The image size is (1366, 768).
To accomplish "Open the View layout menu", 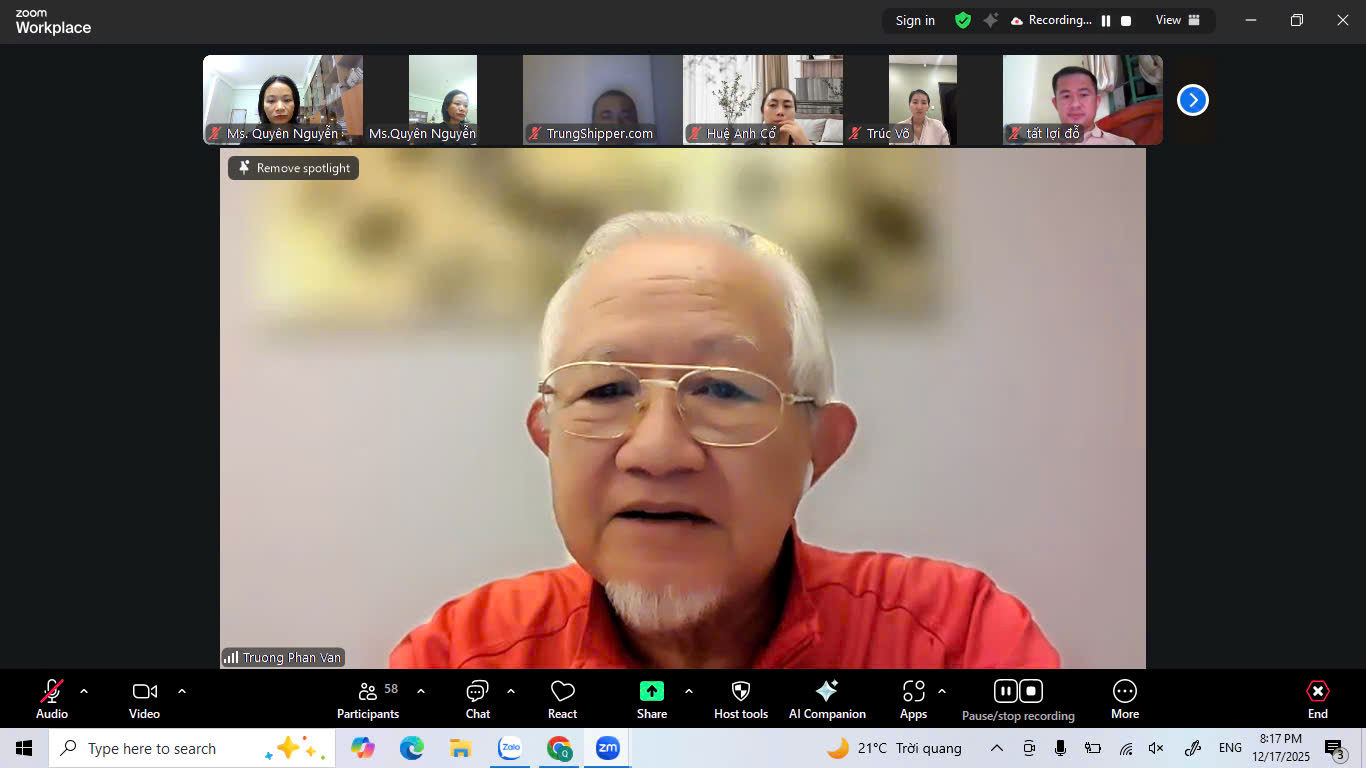I will (1177, 20).
